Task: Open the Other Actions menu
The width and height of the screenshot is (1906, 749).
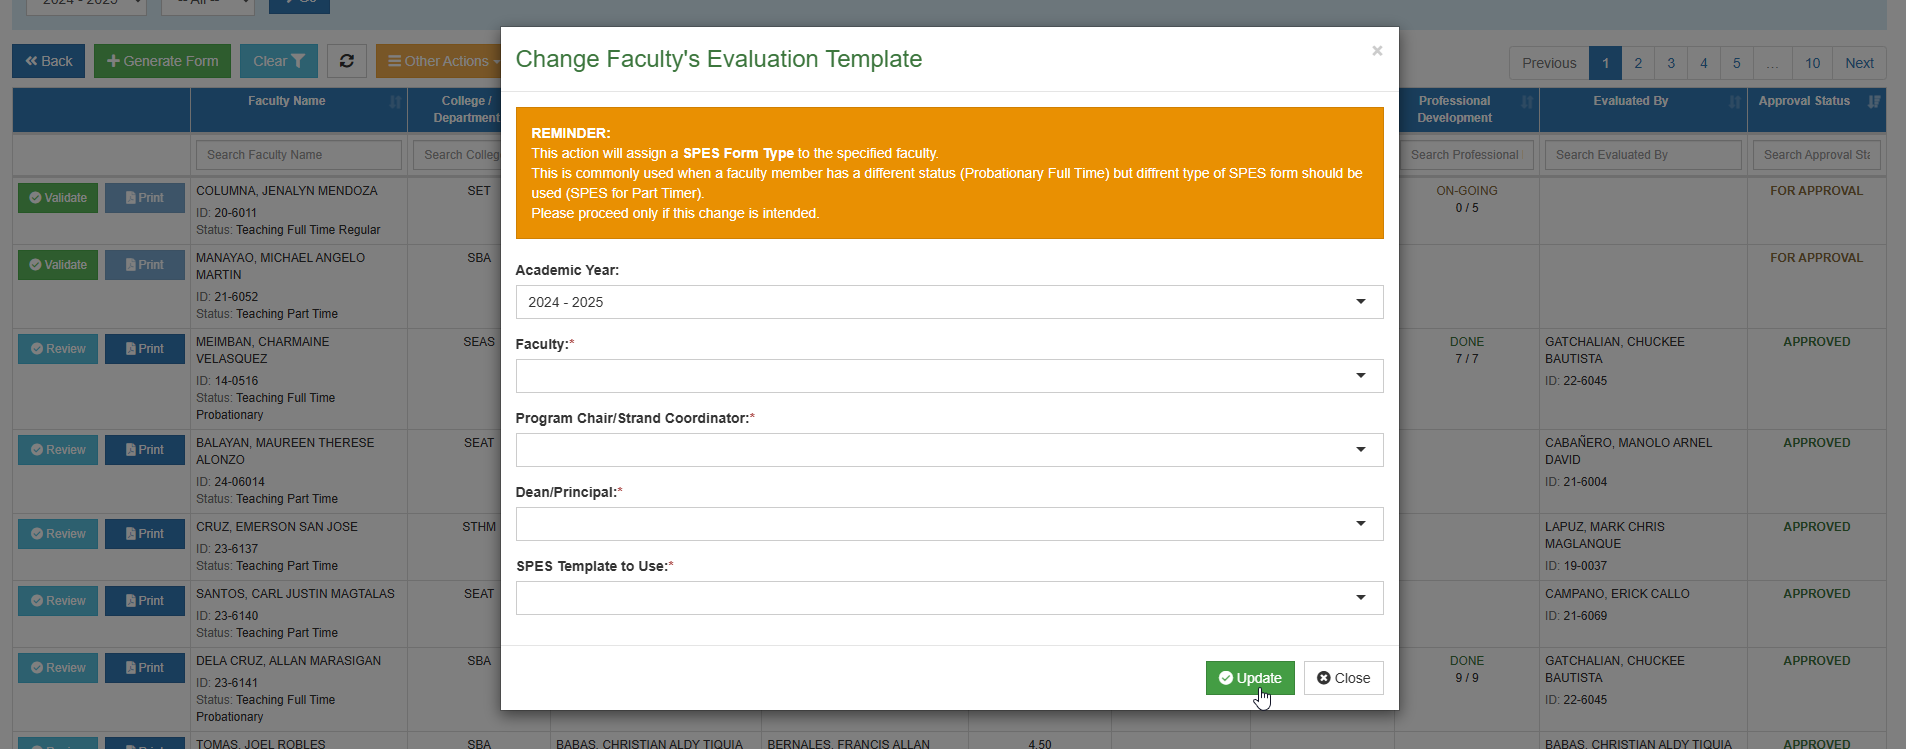Action: point(440,61)
